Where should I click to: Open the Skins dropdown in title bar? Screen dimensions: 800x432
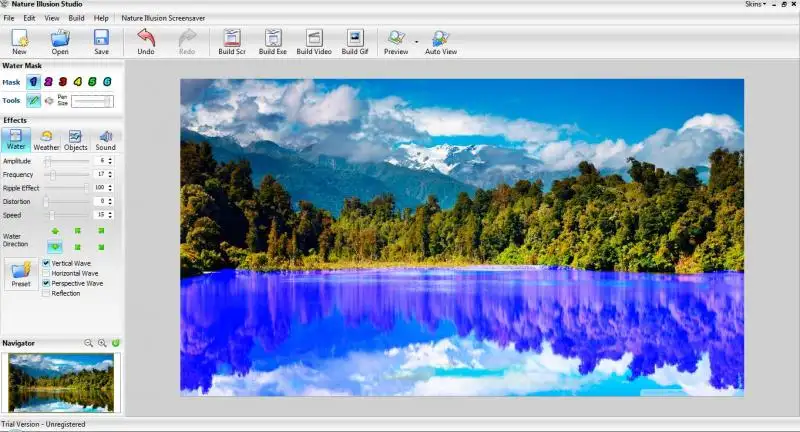point(755,4)
